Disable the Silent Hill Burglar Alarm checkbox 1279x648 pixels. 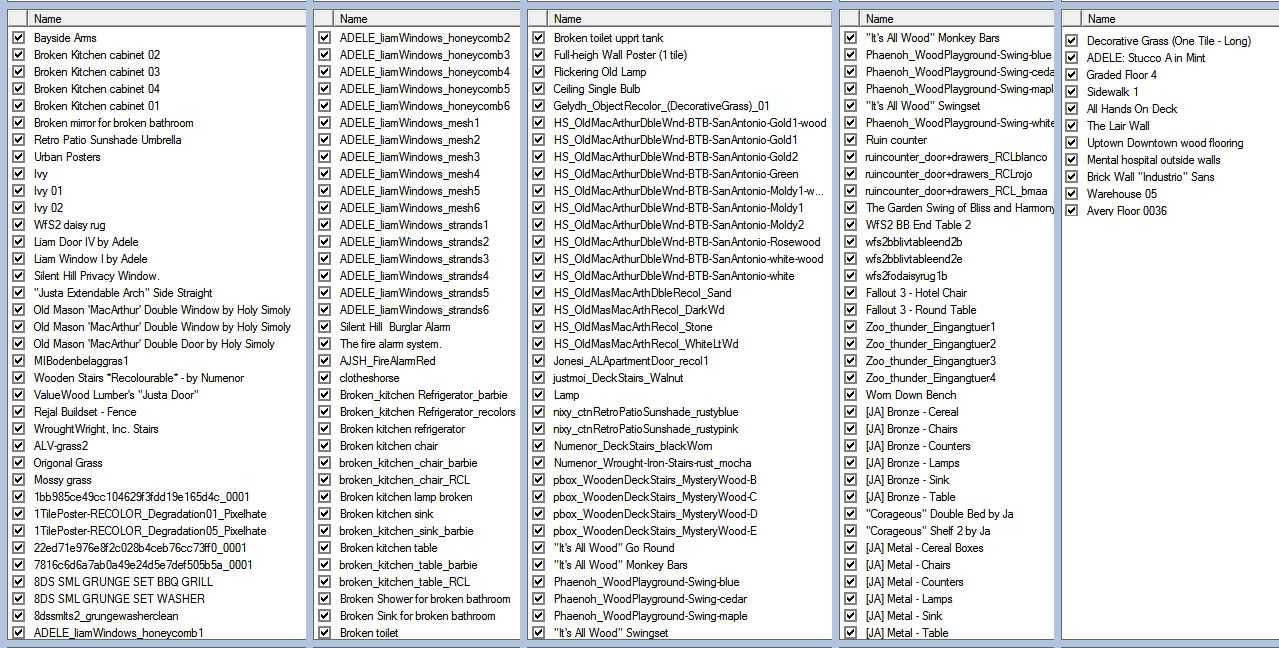325,327
